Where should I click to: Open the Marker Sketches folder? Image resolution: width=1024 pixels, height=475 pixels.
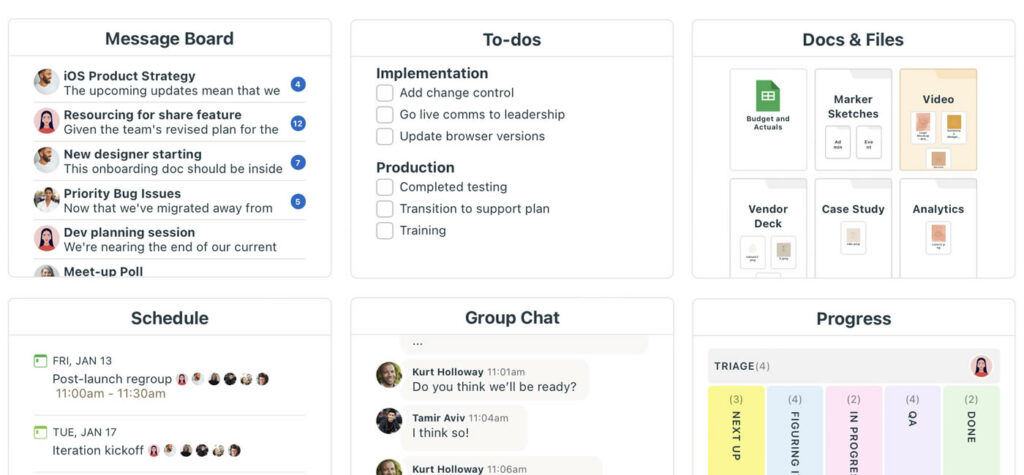pyautogui.click(x=853, y=119)
